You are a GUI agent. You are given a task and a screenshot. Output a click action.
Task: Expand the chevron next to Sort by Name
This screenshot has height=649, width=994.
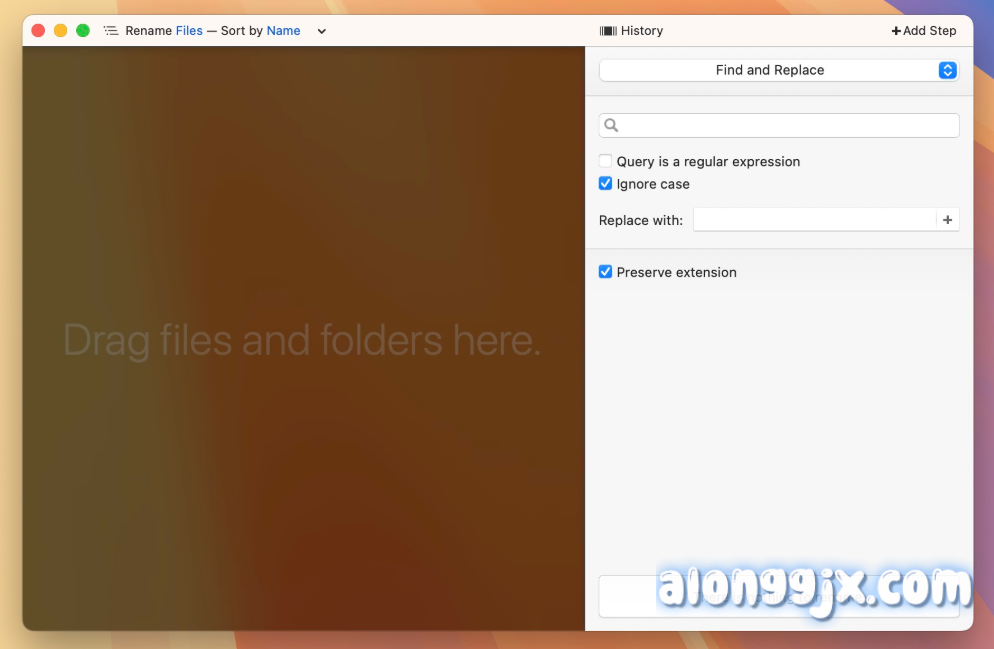click(x=322, y=31)
